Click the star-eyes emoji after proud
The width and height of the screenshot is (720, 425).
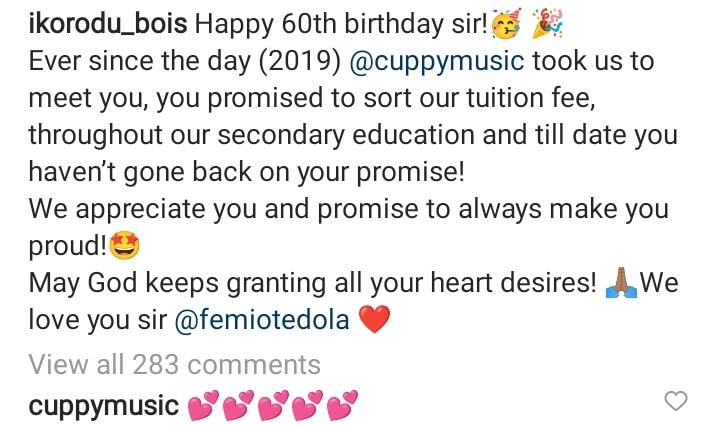coord(124,245)
